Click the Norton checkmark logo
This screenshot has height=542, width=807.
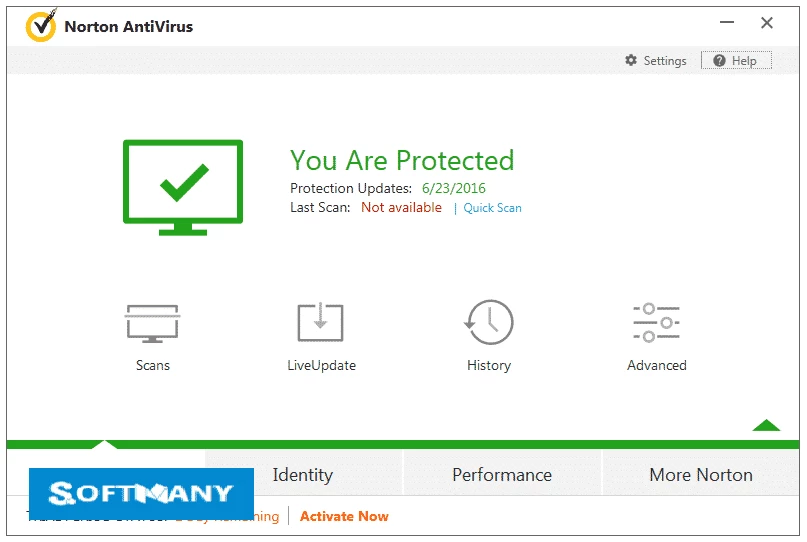click(41, 26)
